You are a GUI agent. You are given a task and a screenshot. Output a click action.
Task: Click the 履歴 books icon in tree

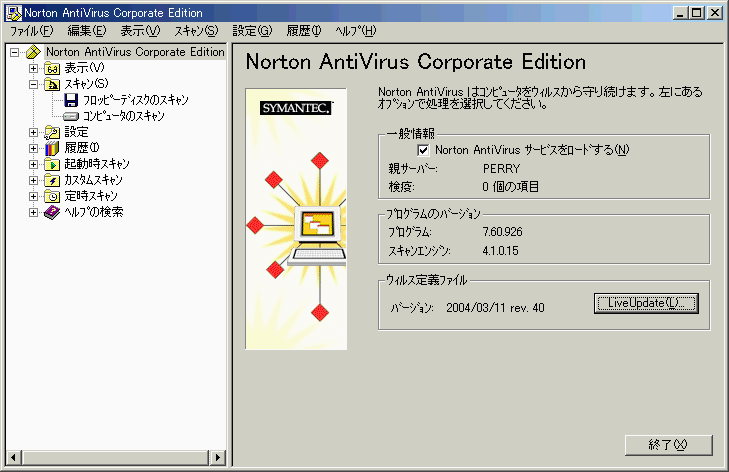(x=52, y=148)
